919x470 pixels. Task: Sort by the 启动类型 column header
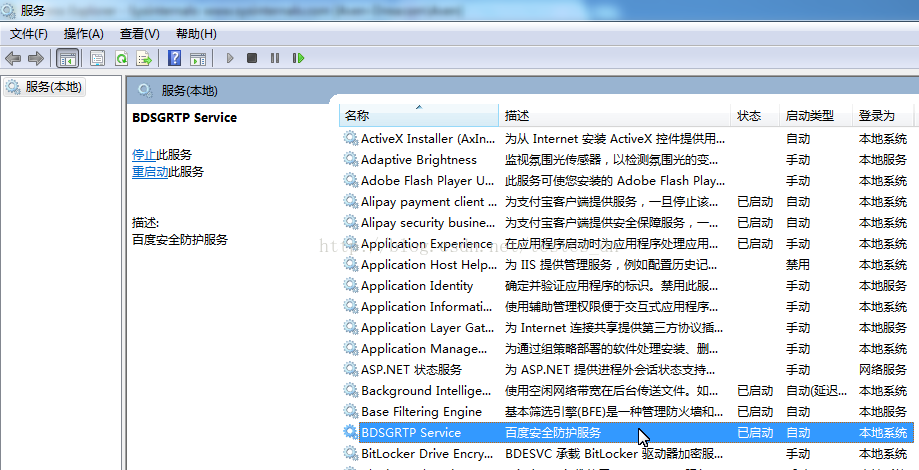816,115
